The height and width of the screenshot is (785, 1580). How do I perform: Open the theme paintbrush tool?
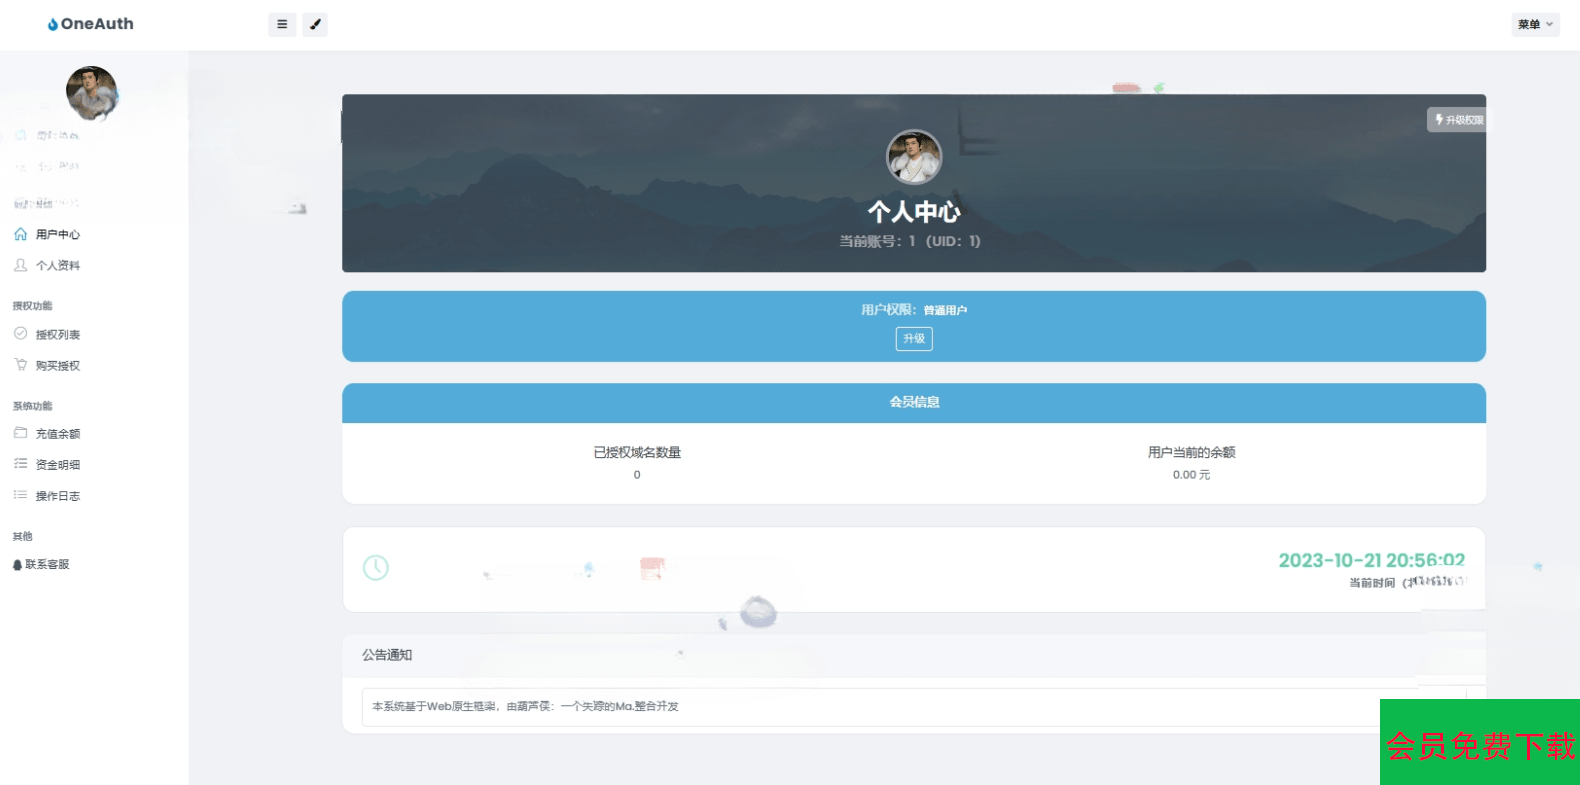(x=315, y=24)
